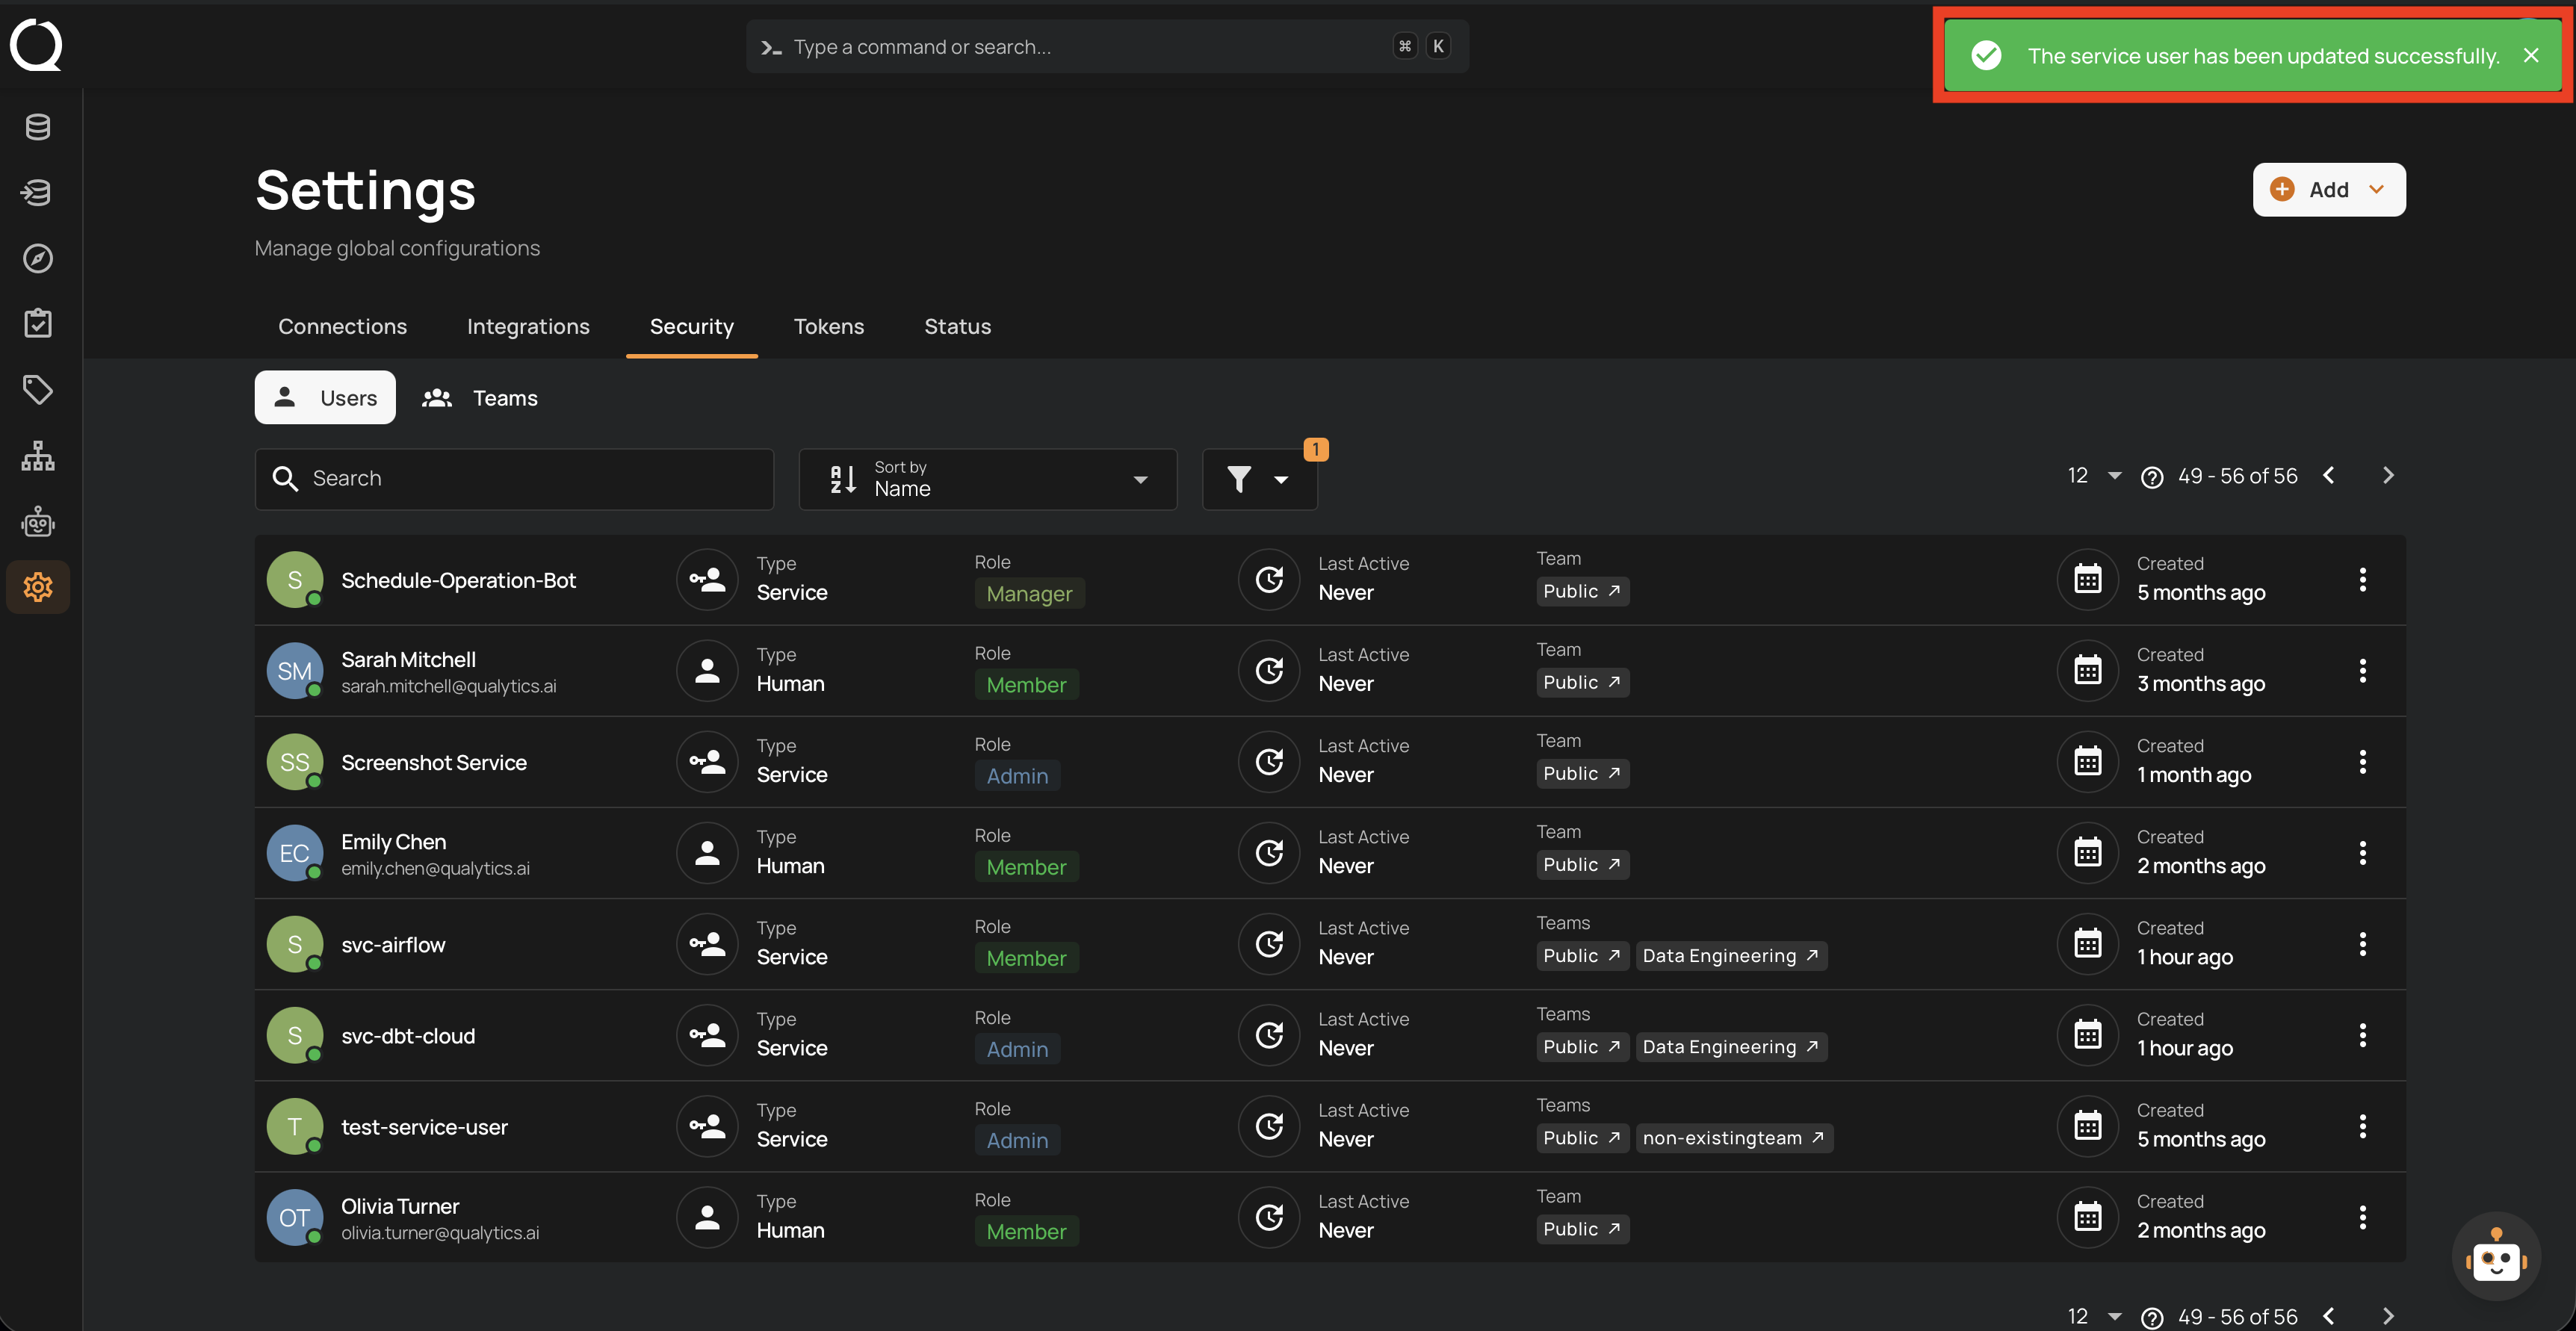This screenshot has width=2576, height=1331.
Task: Focus the users Search field
Action: pos(514,479)
